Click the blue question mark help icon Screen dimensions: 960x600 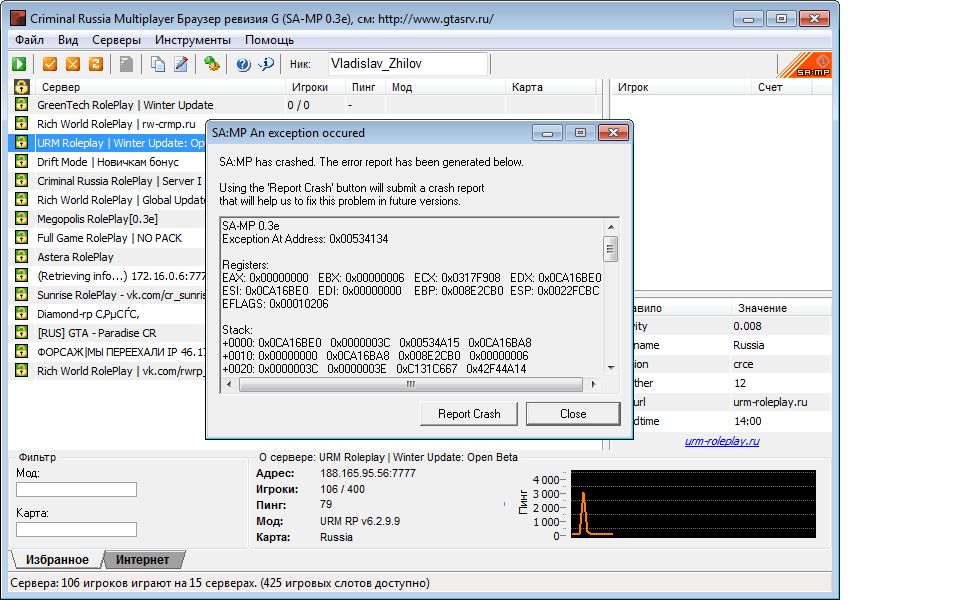click(243, 64)
